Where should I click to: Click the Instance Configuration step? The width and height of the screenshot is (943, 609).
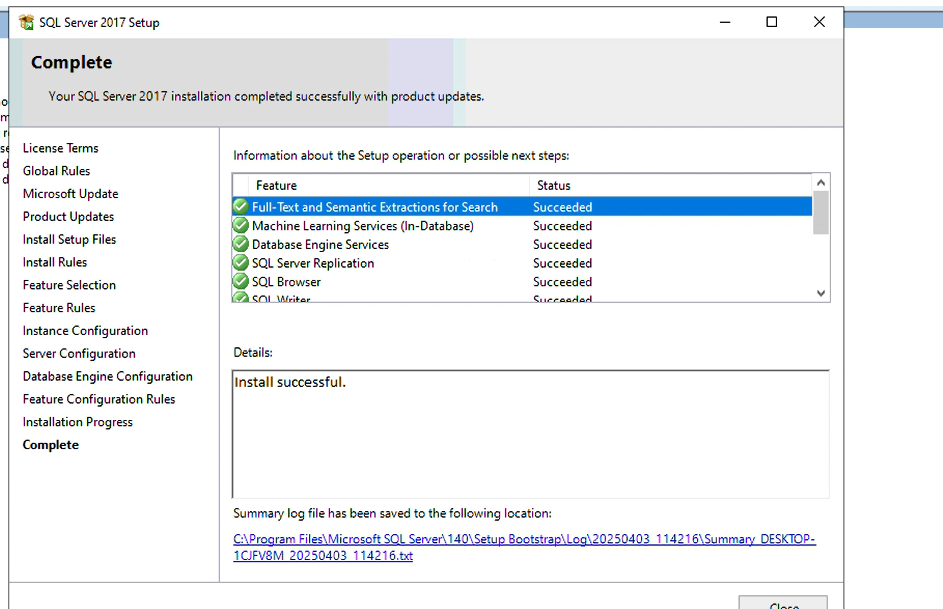pyautogui.click(x=85, y=331)
